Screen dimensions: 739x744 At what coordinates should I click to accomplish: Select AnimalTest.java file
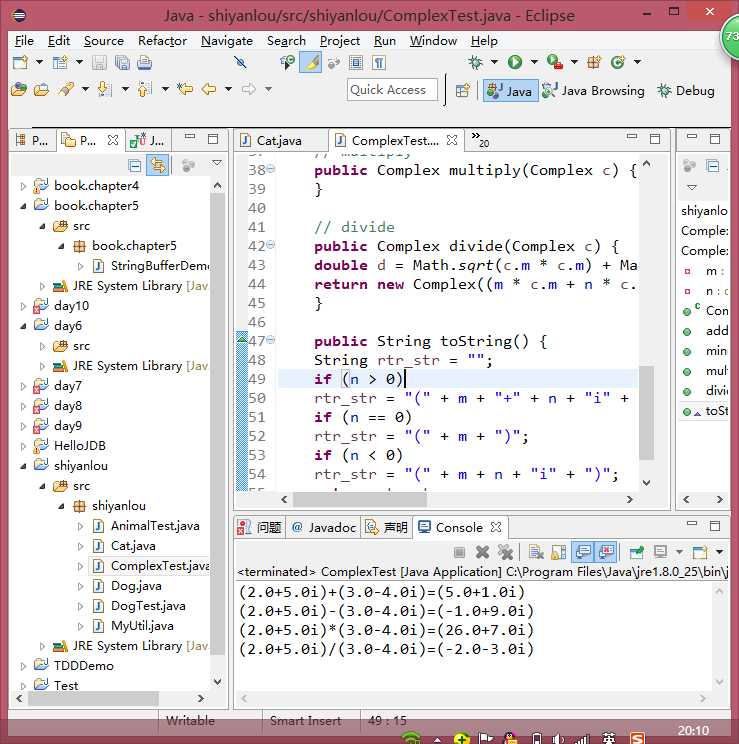155,526
